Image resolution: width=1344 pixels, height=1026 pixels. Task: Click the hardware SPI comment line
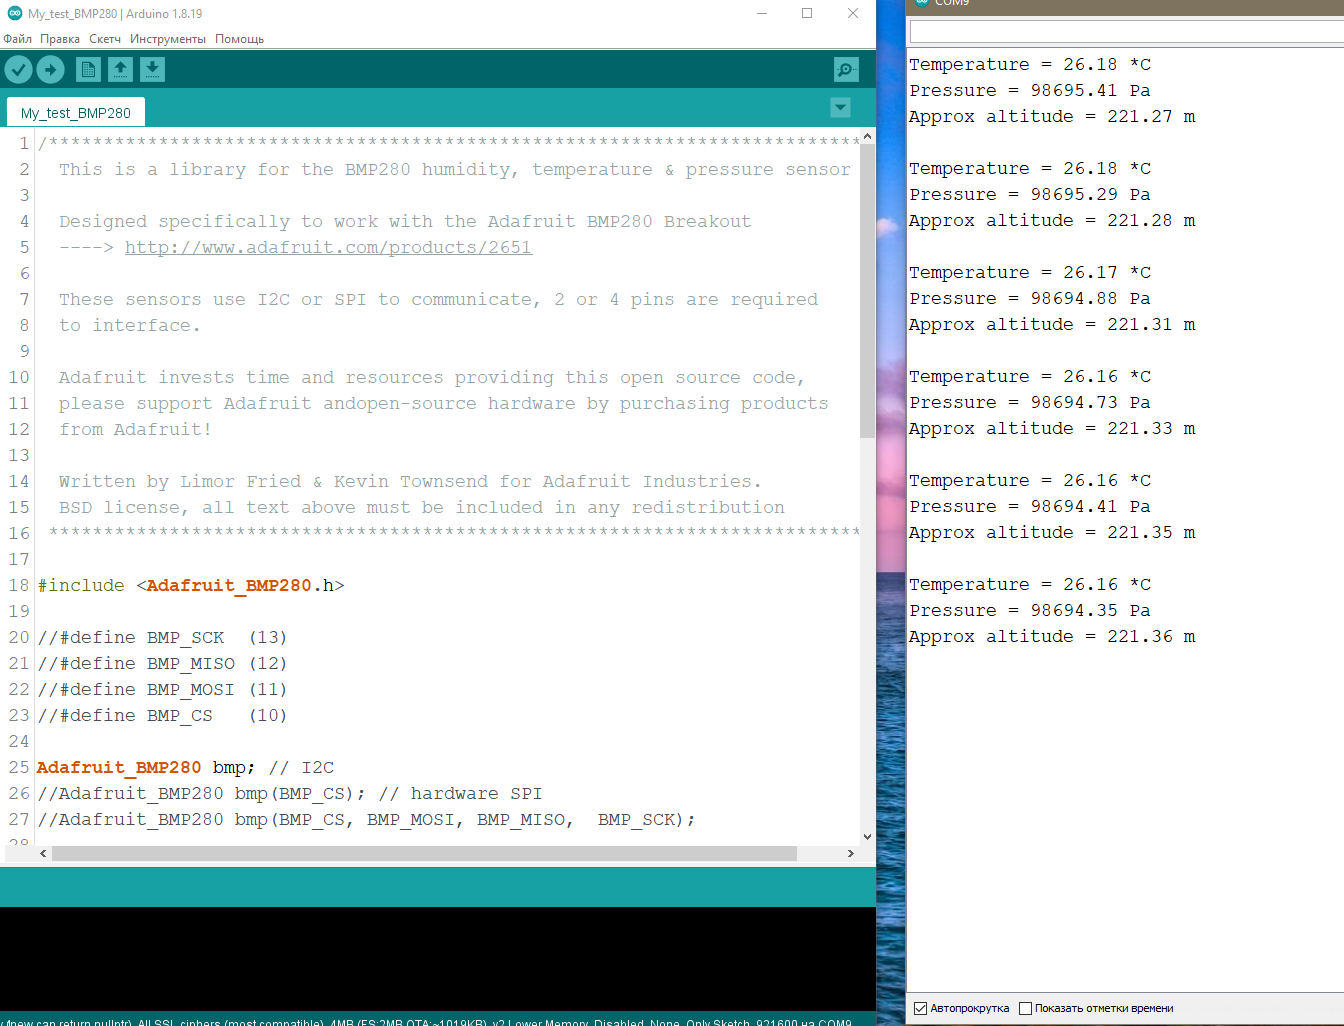pyautogui.click(x=290, y=793)
